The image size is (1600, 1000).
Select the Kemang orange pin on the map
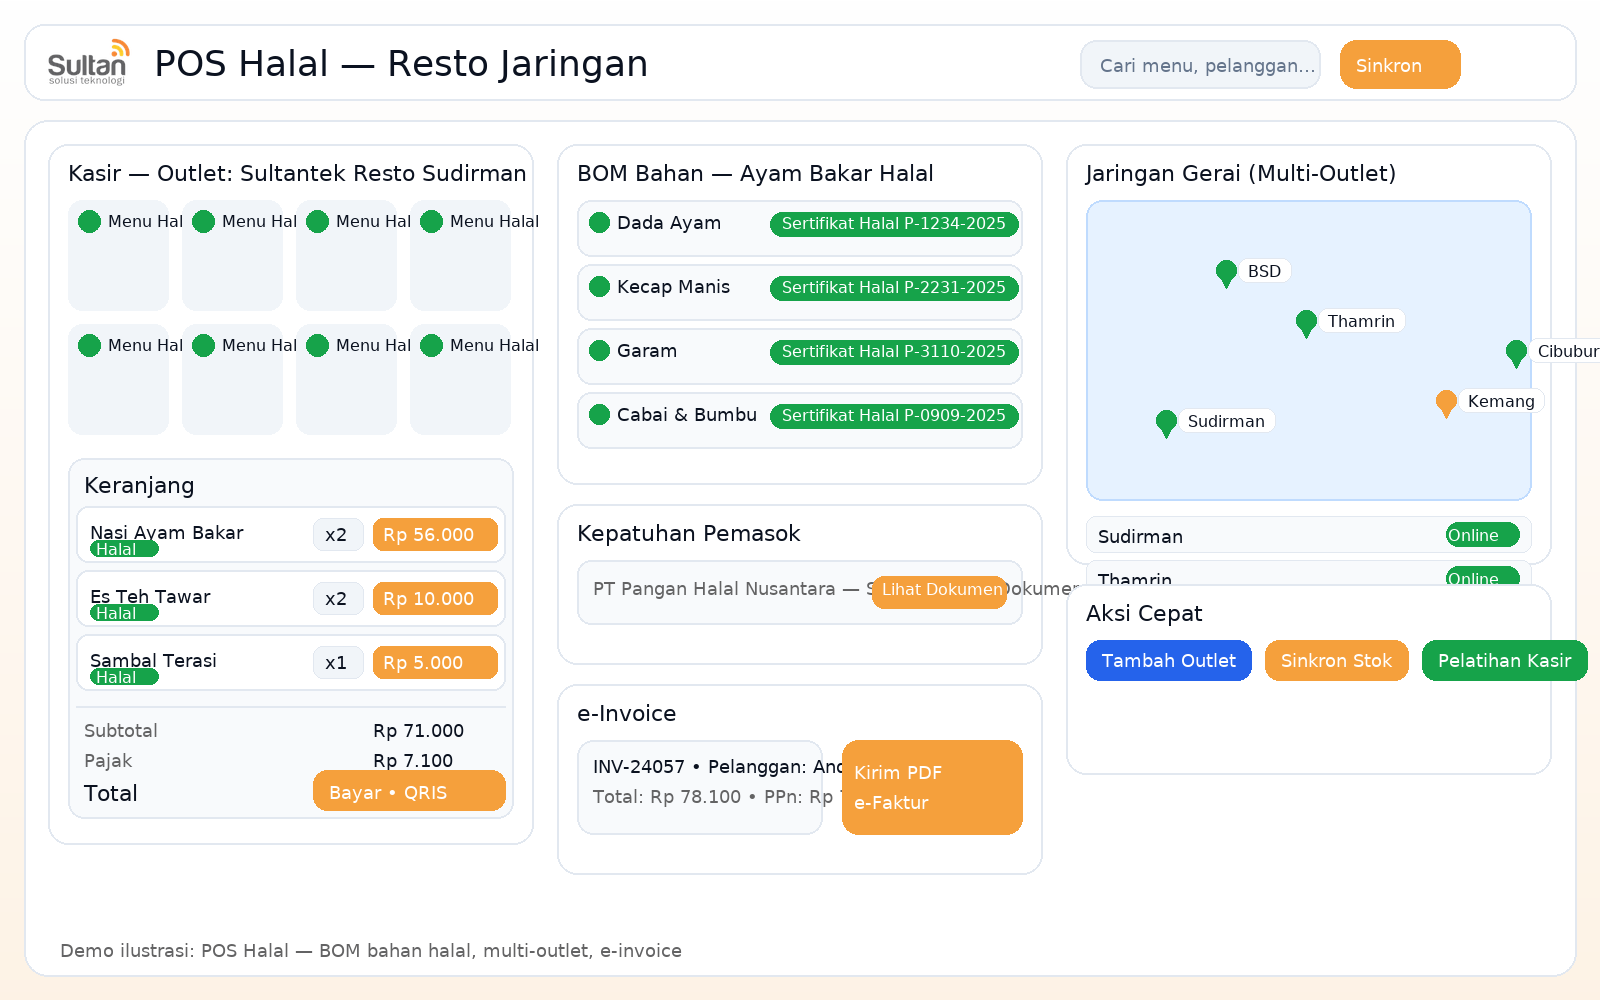(x=1445, y=400)
